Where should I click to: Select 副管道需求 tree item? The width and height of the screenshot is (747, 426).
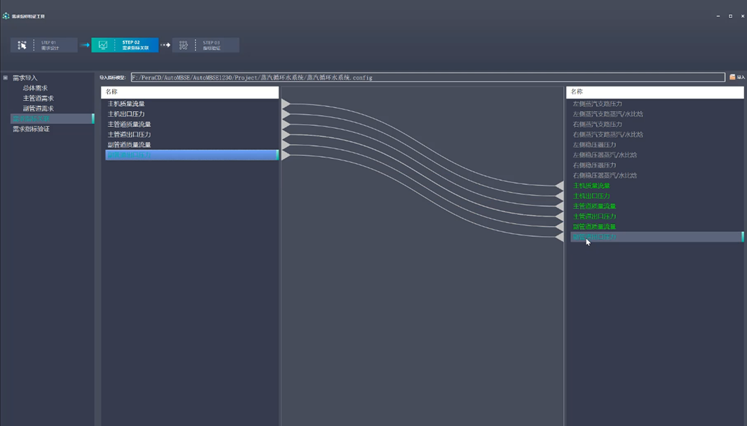point(38,108)
